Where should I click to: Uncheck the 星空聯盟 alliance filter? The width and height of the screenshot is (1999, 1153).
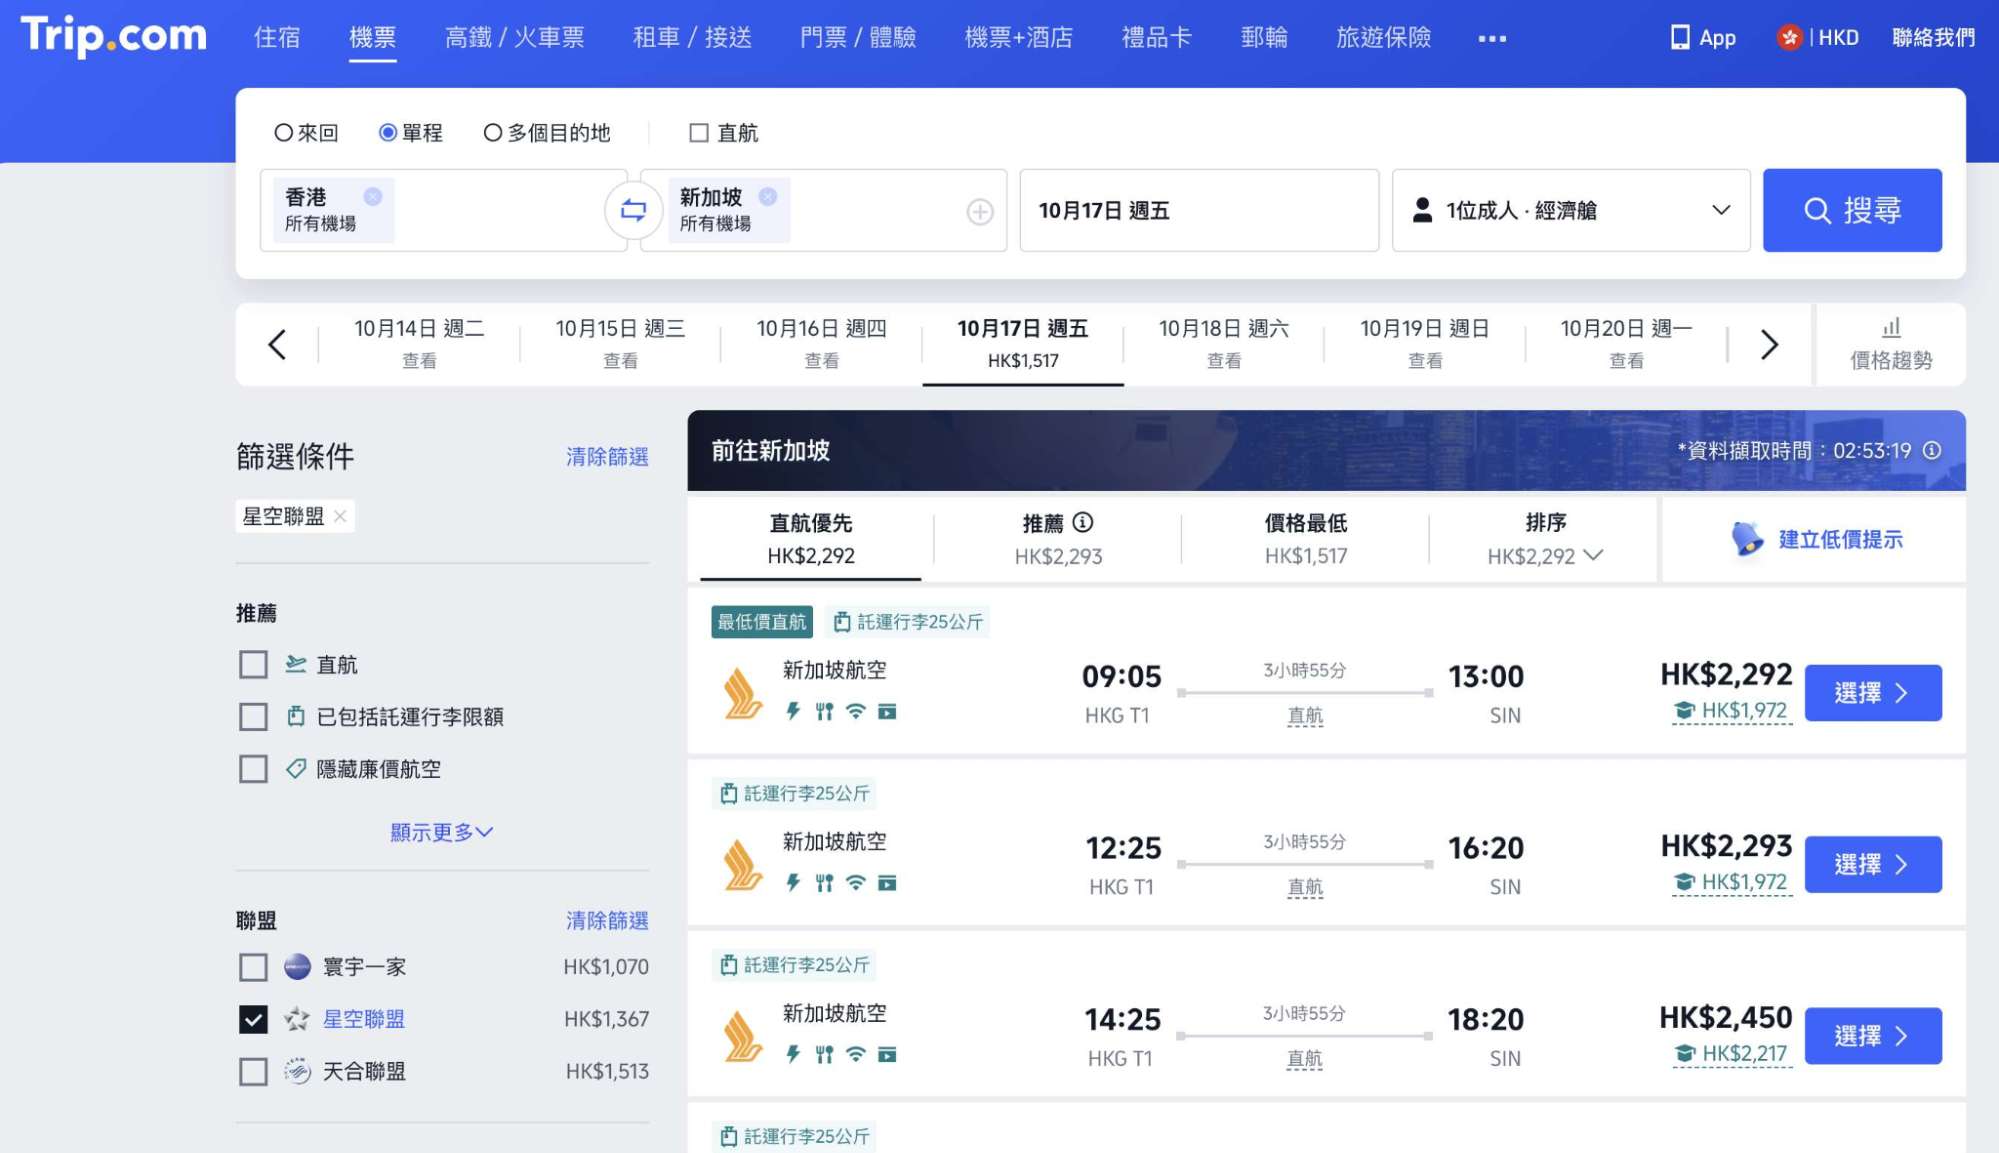tap(252, 1018)
